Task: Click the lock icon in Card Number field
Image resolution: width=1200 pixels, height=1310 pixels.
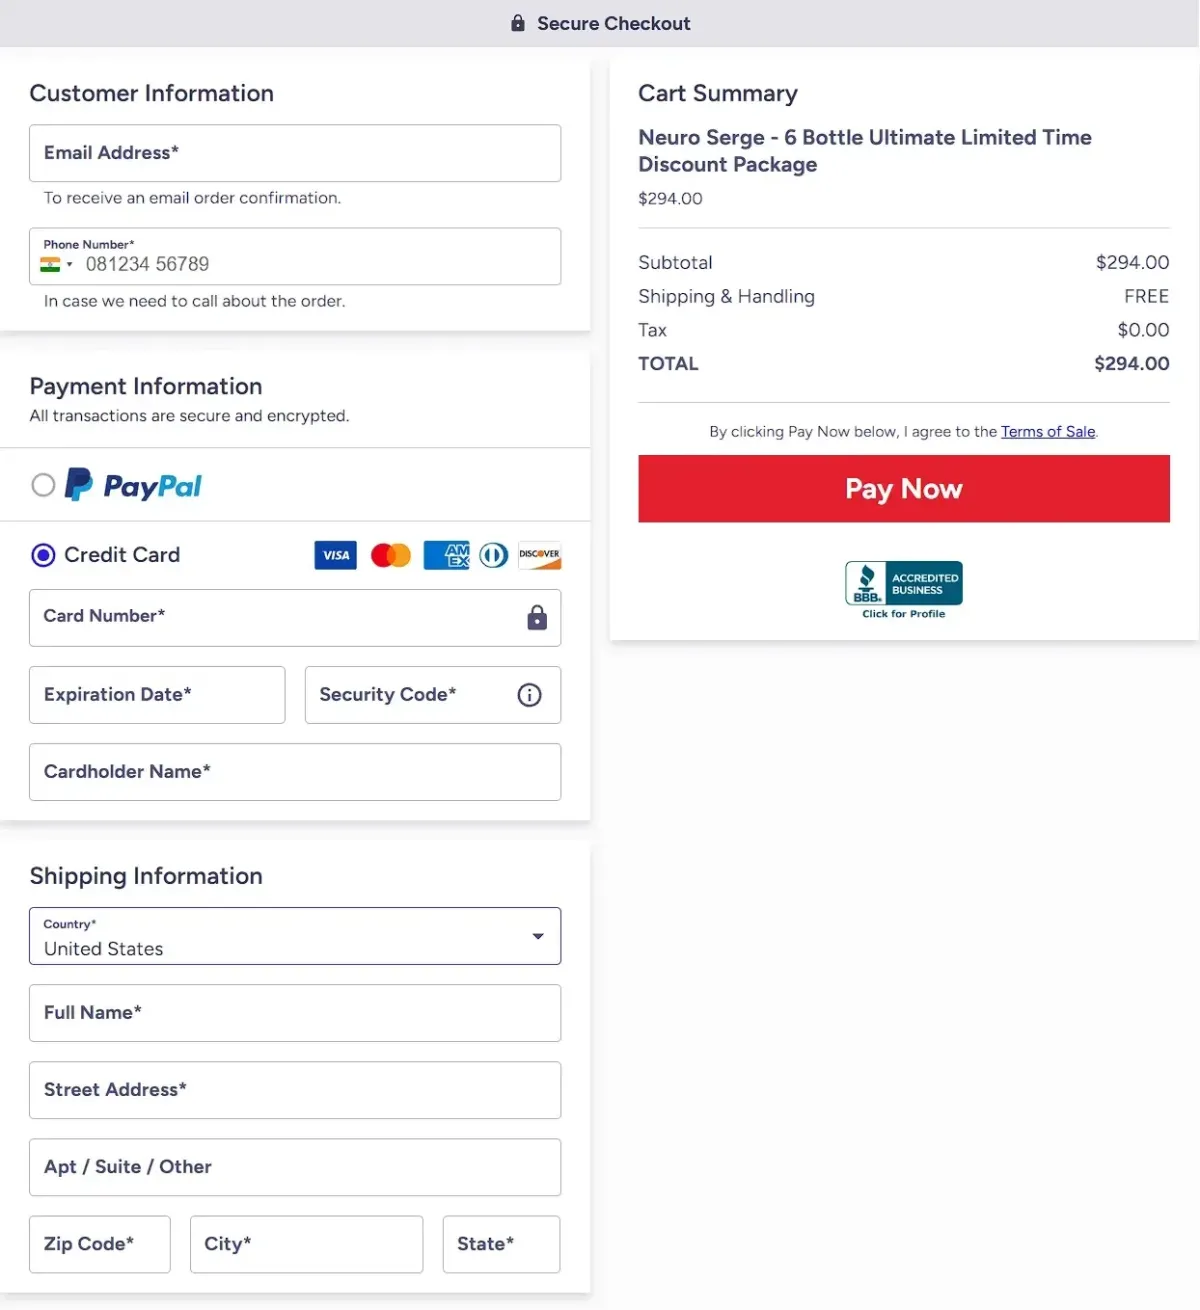Action: pyautogui.click(x=537, y=618)
